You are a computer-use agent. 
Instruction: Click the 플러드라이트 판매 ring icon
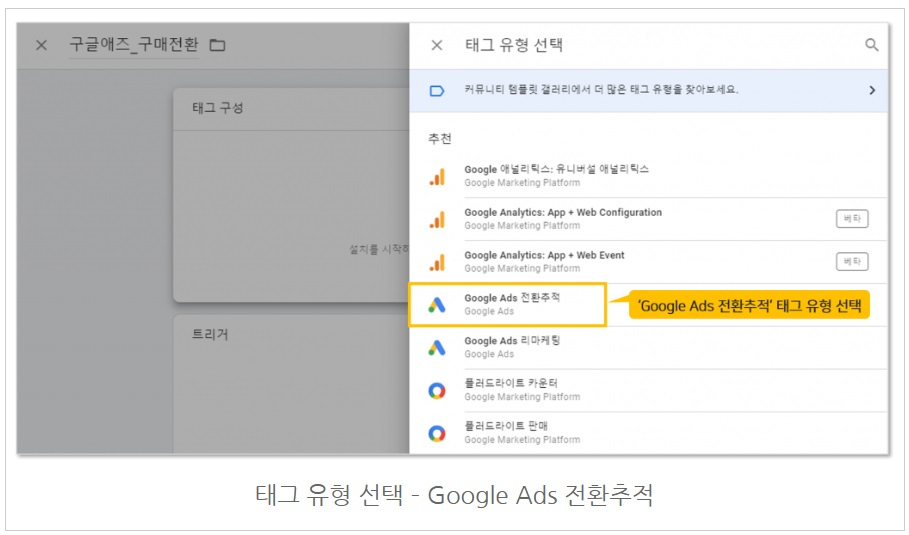coord(437,434)
